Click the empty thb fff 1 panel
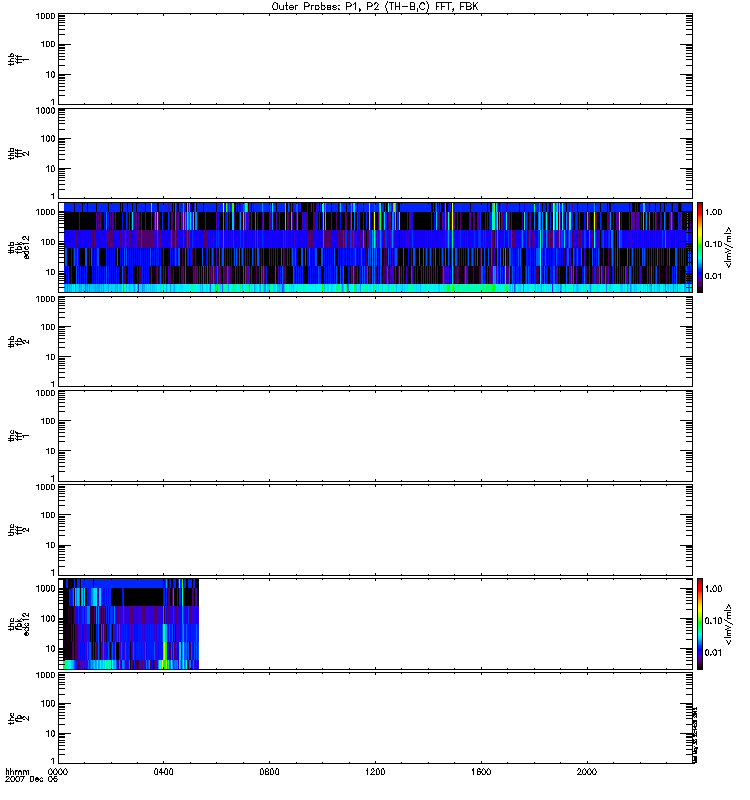 pos(375,58)
